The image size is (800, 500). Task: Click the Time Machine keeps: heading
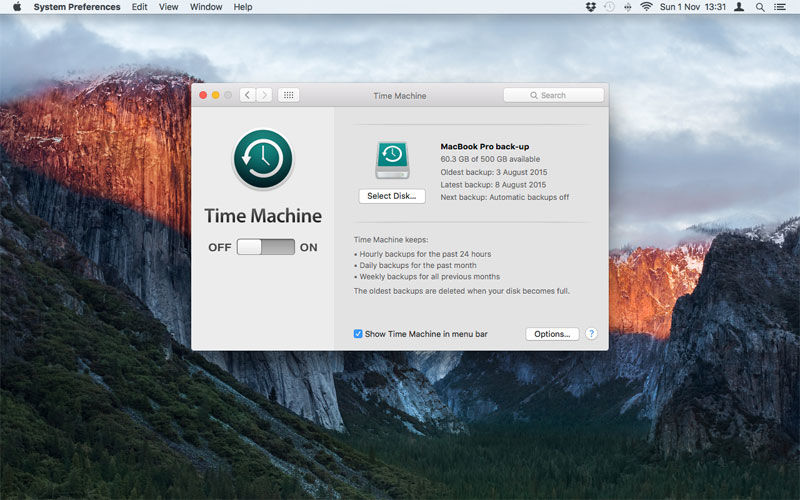[391, 239]
